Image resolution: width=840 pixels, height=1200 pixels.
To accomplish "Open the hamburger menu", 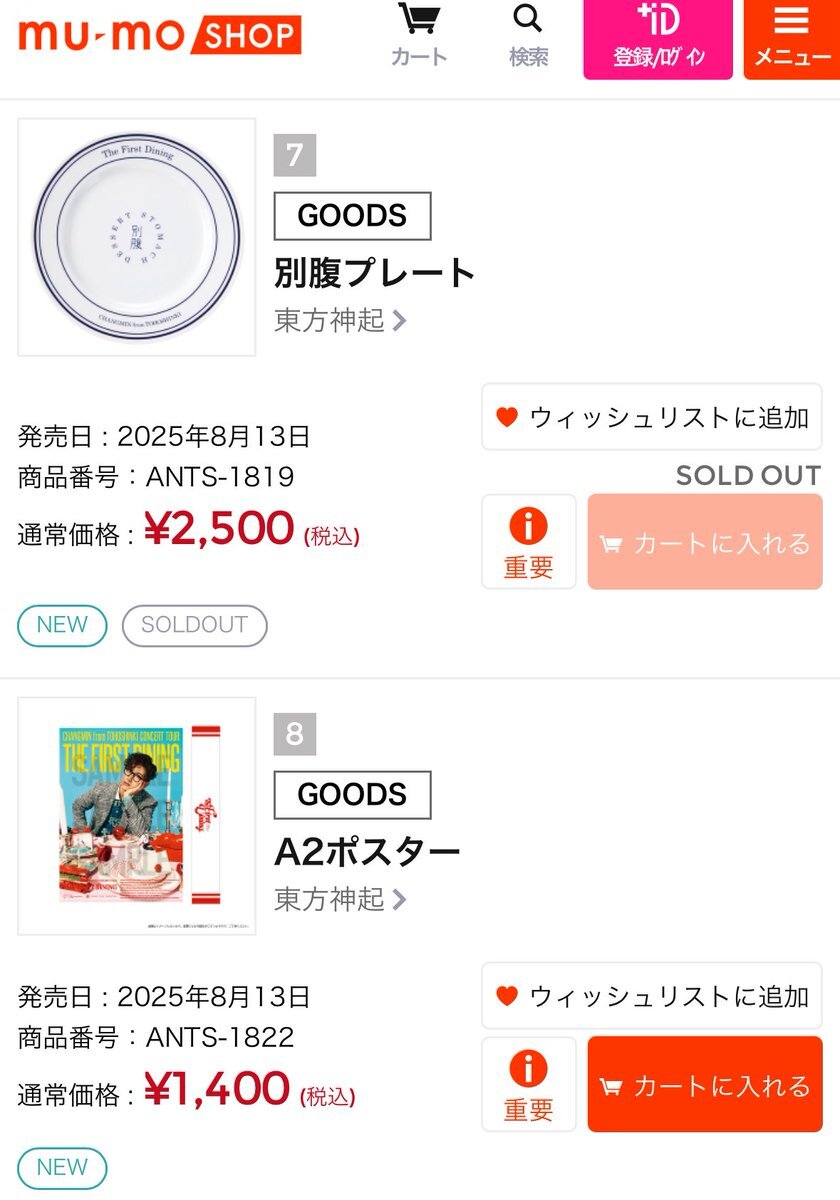I will point(792,39).
